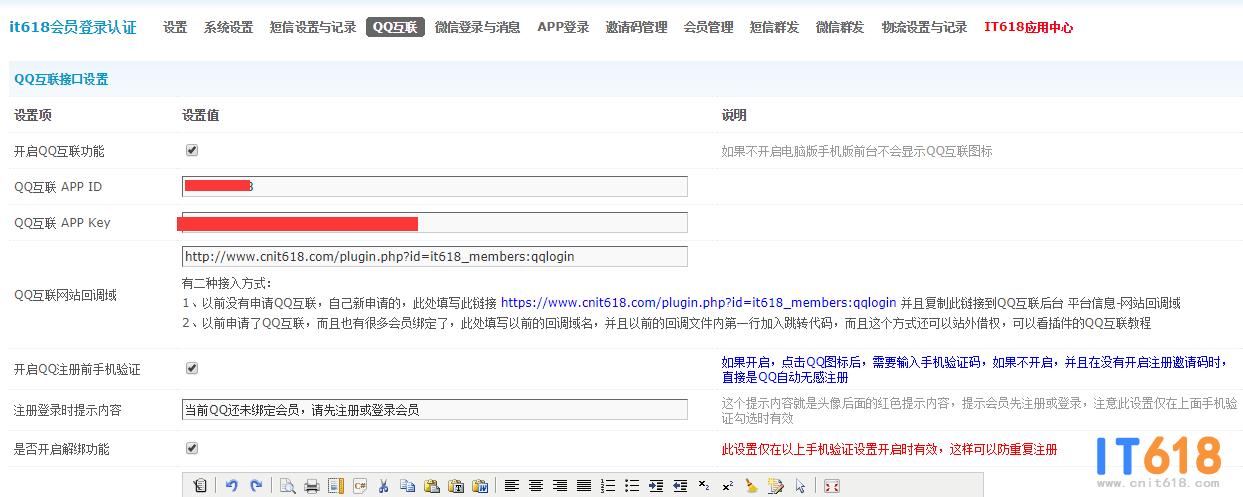
Task: Focus the QQ互联 APP ID field
Action: 435,186
